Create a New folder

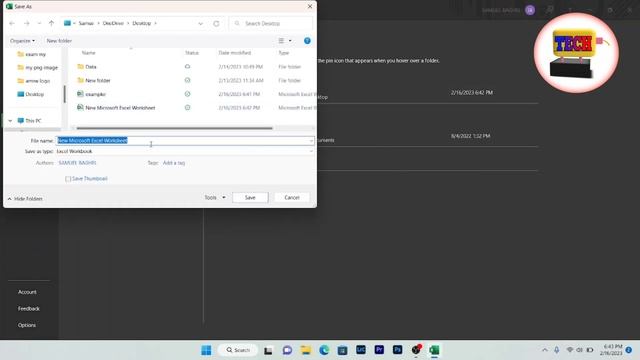pos(59,41)
